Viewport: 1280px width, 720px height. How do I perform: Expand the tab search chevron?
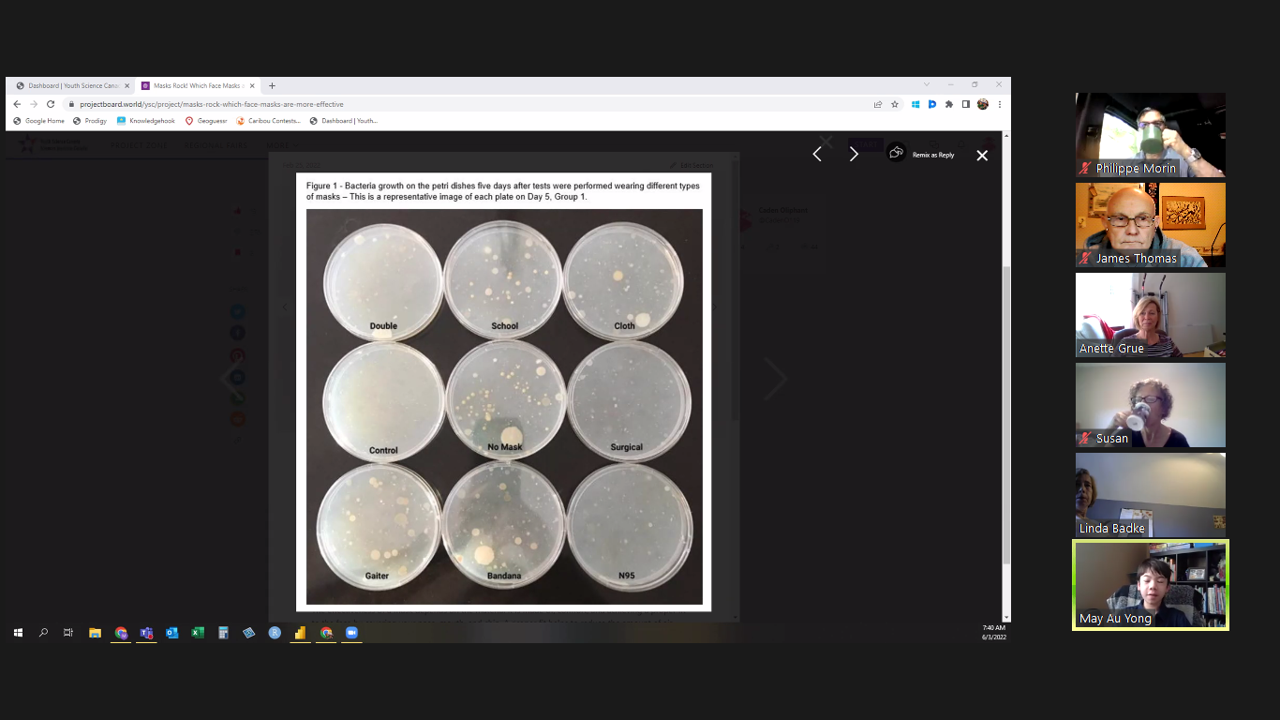(x=927, y=85)
